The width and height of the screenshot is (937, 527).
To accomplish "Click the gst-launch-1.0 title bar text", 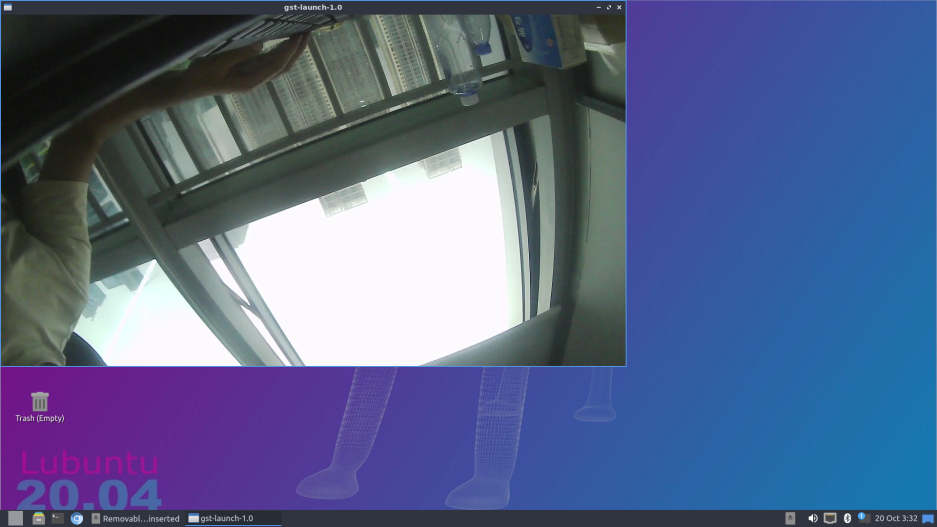I will (x=313, y=7).
